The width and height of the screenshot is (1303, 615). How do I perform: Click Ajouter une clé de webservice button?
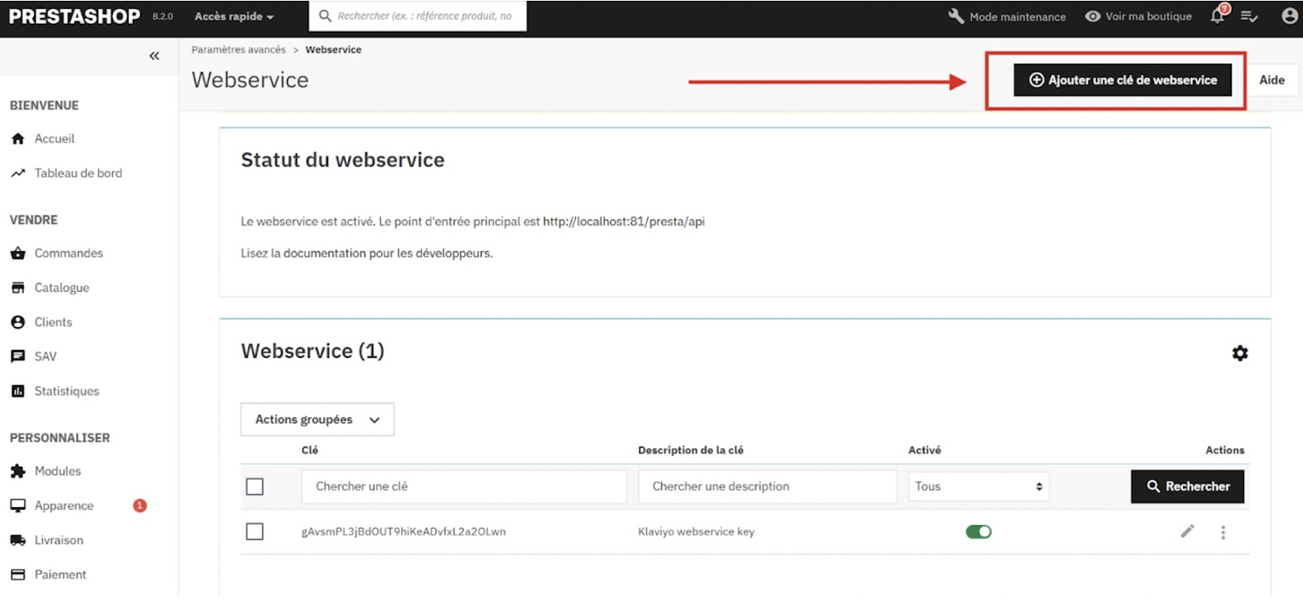pyautogui.click(x=1123, y=80)
